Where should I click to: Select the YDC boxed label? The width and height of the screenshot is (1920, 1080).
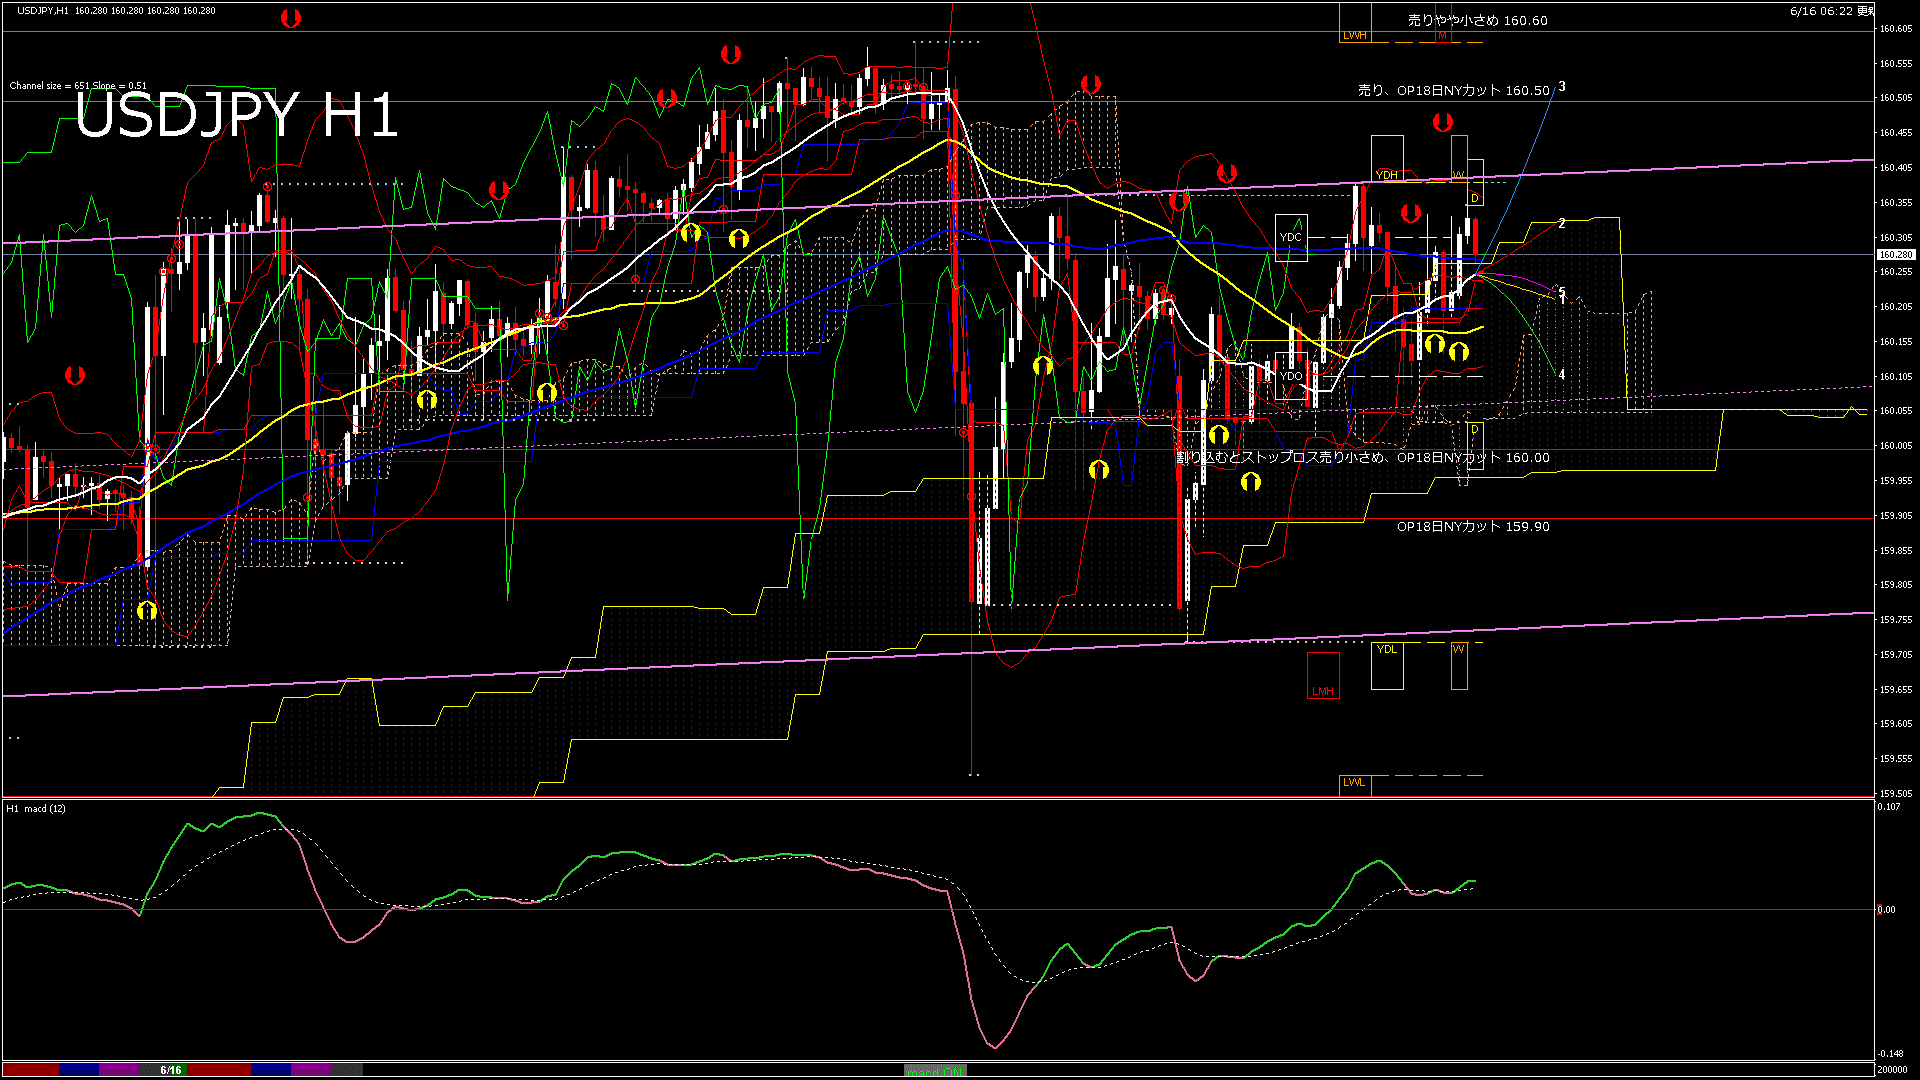tap(1291, 237)
